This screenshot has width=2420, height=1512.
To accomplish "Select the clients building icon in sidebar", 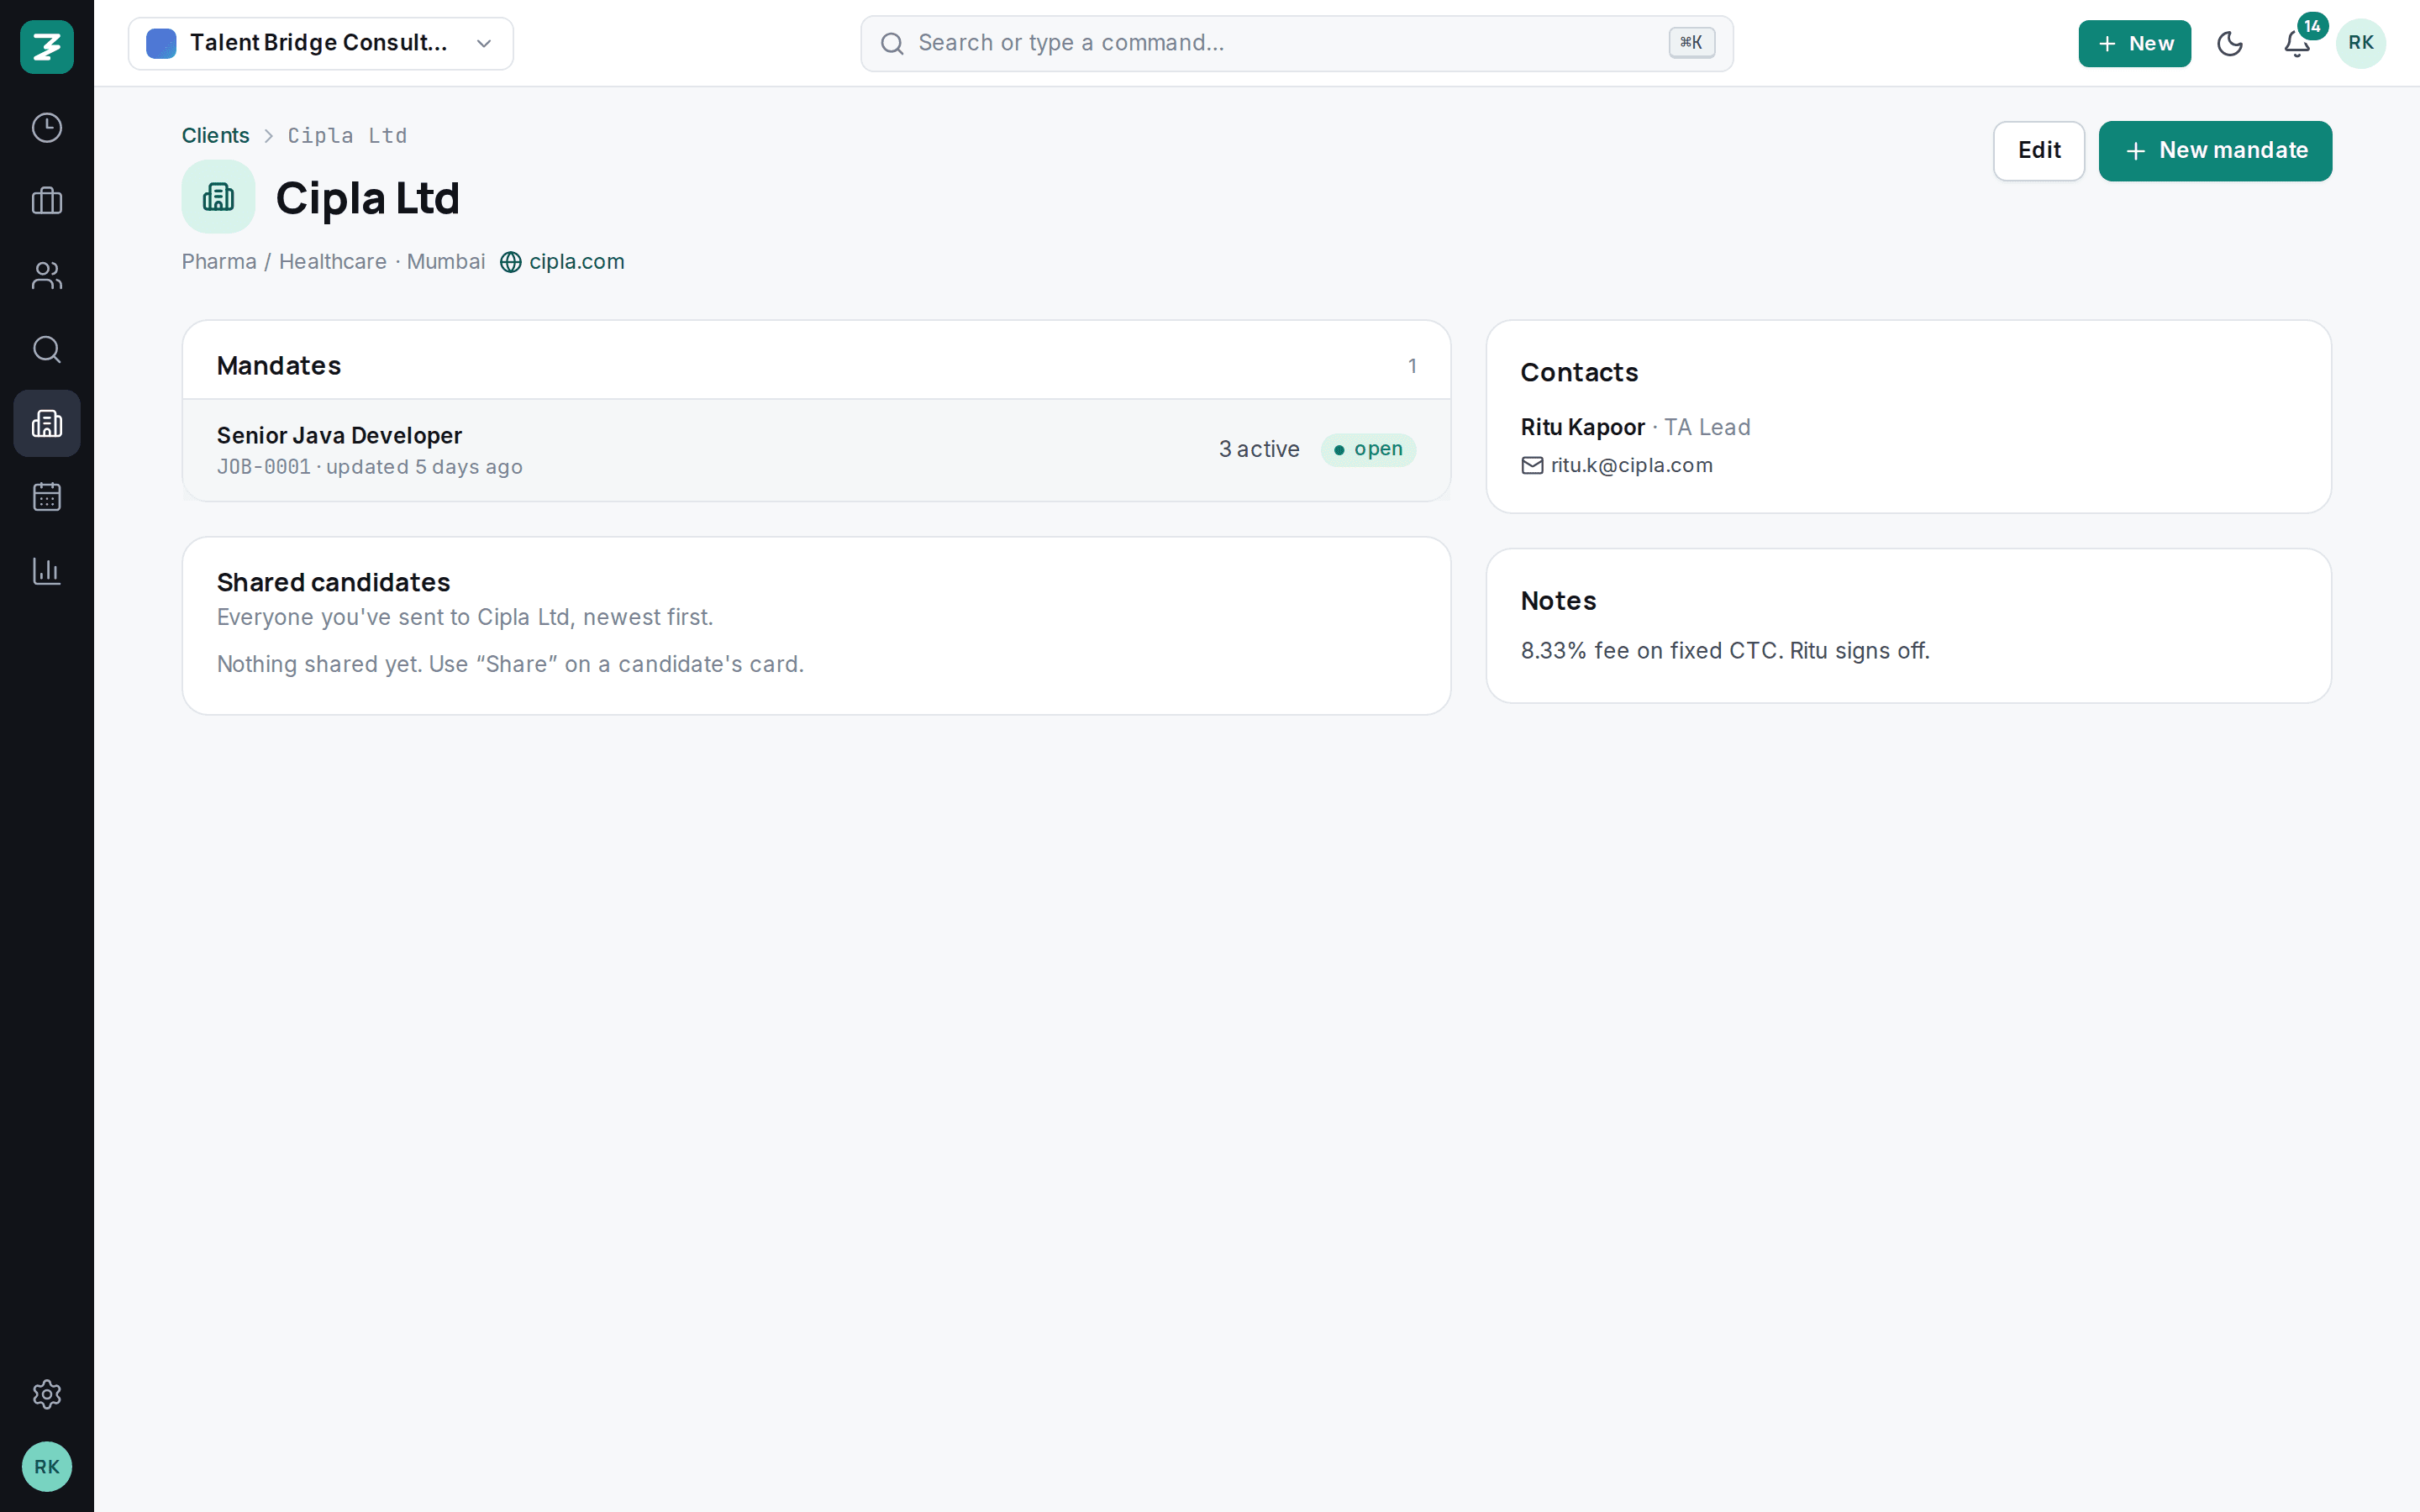I will pos(47,423).
